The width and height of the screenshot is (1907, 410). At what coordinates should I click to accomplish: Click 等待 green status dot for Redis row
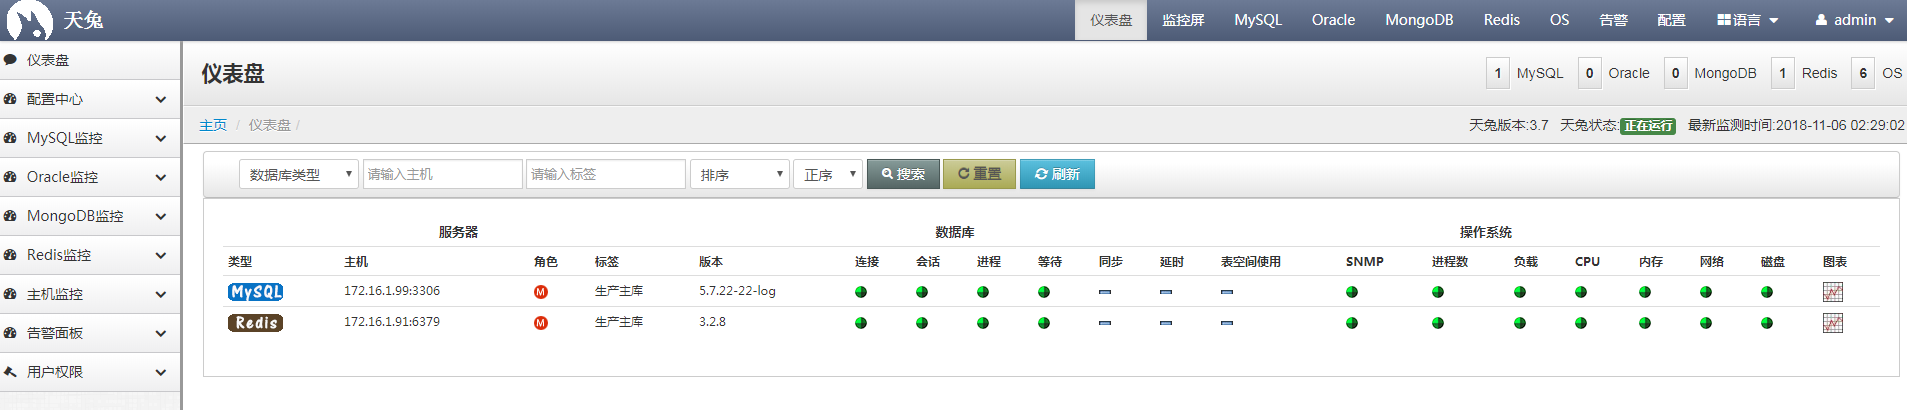(1044, 323)
